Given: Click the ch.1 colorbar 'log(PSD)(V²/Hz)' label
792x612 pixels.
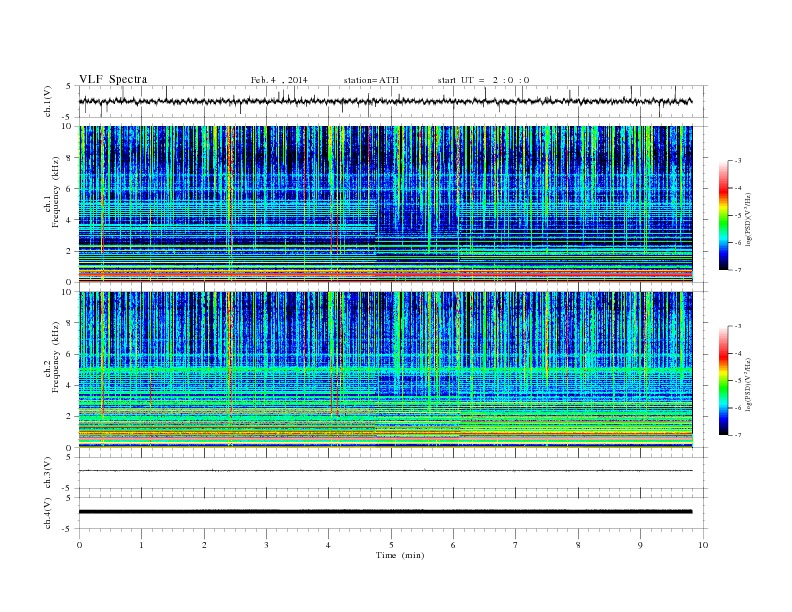Looking at the screenshot, I should pos(748,218).
